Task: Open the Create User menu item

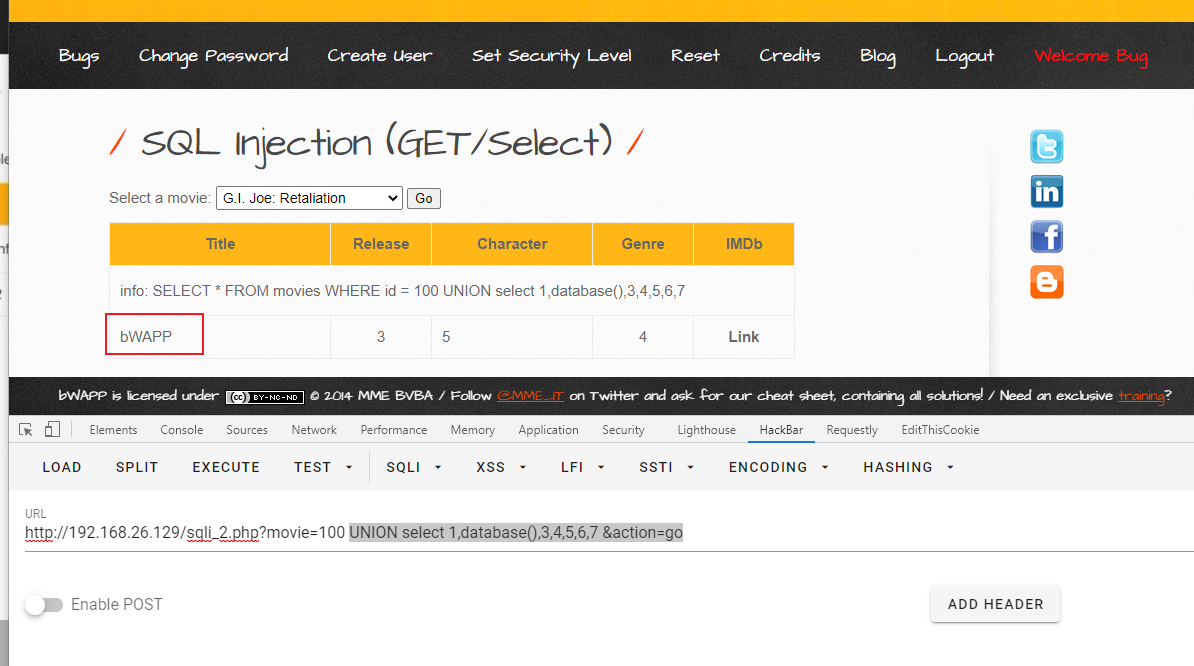Action: (379, 56)
